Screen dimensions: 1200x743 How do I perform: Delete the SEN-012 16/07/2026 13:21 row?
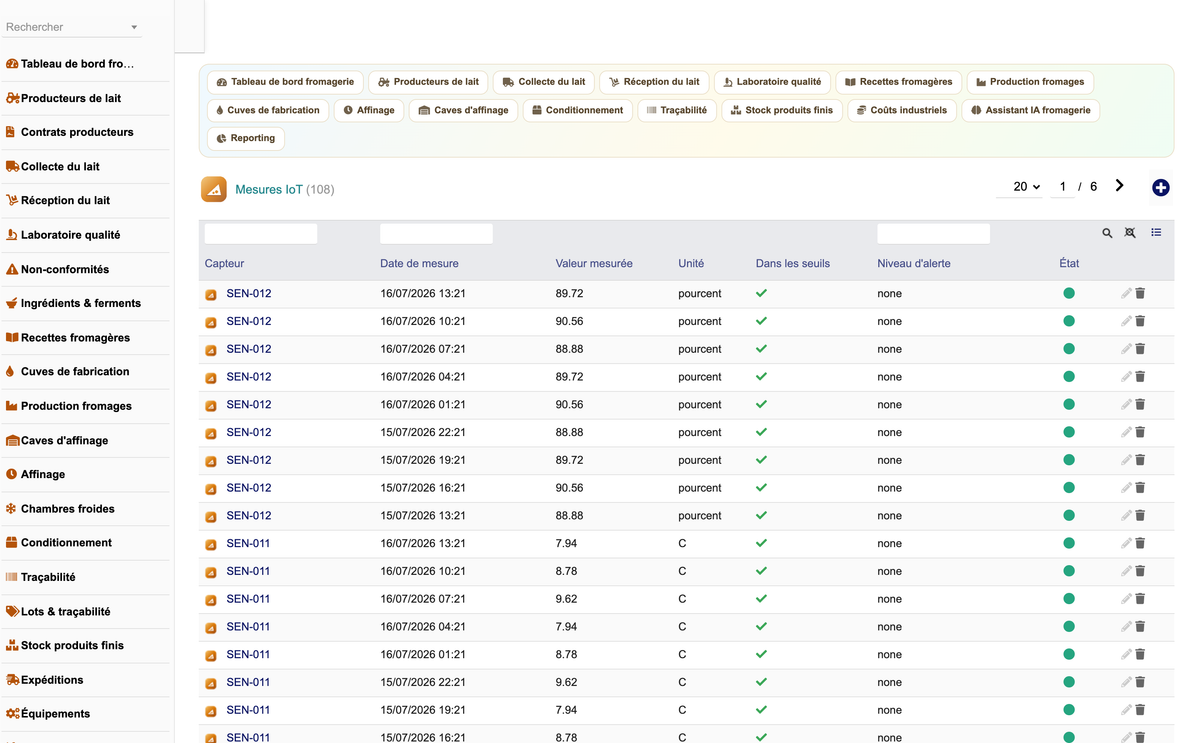(1140, 294)
